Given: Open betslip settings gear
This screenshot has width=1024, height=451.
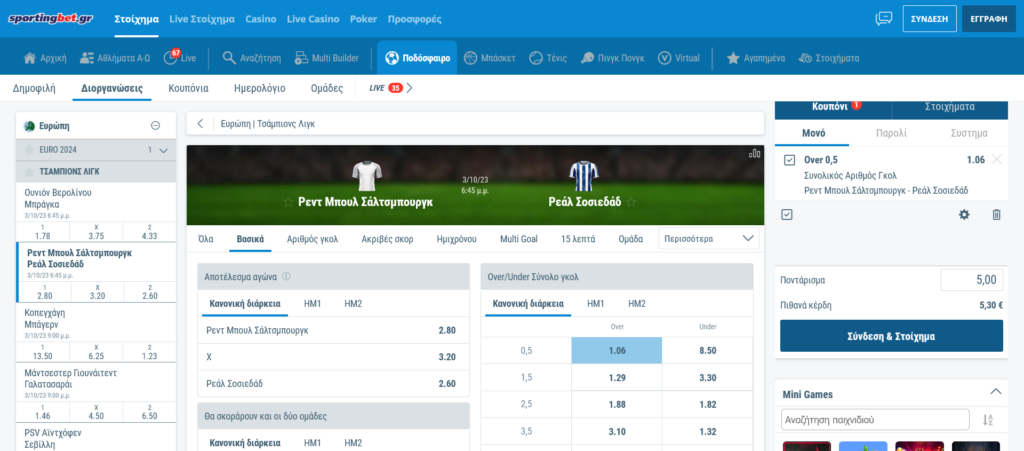Looking at the screenshot, I should coord(964,214).
